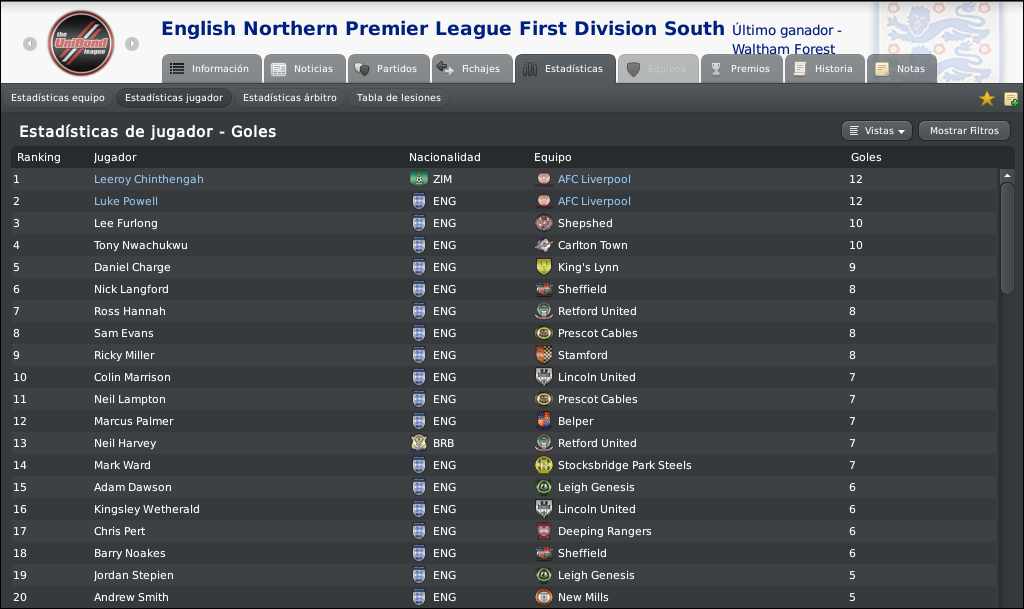Sort table by Goles column header

(x=866, y=157)
